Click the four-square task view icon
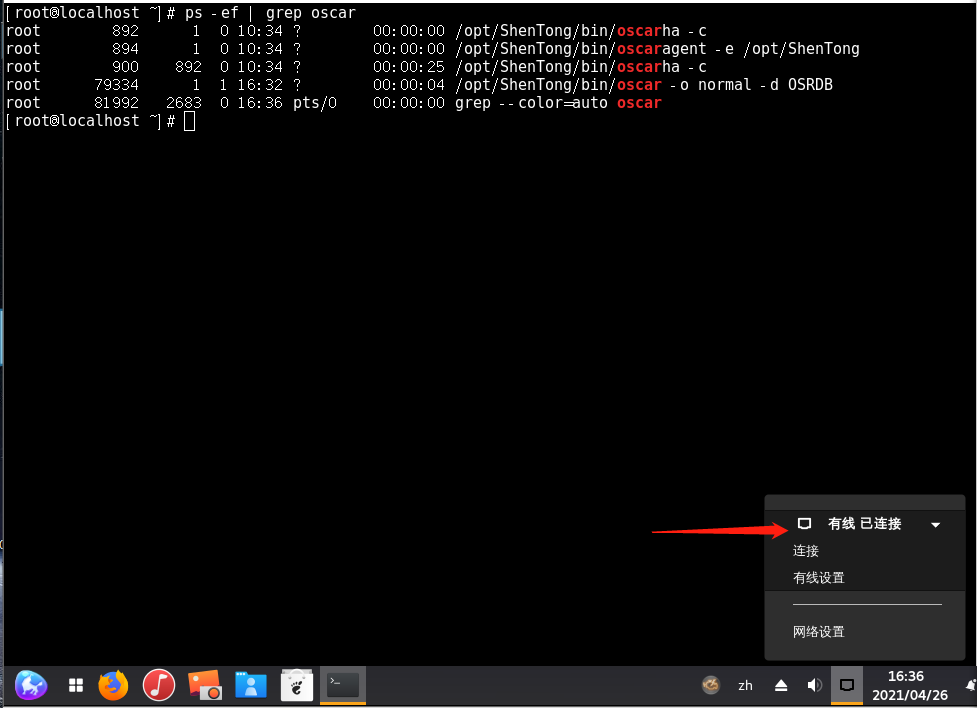This screenshot has width=977, height=708. pyautogui.click(x=75, y=685)
